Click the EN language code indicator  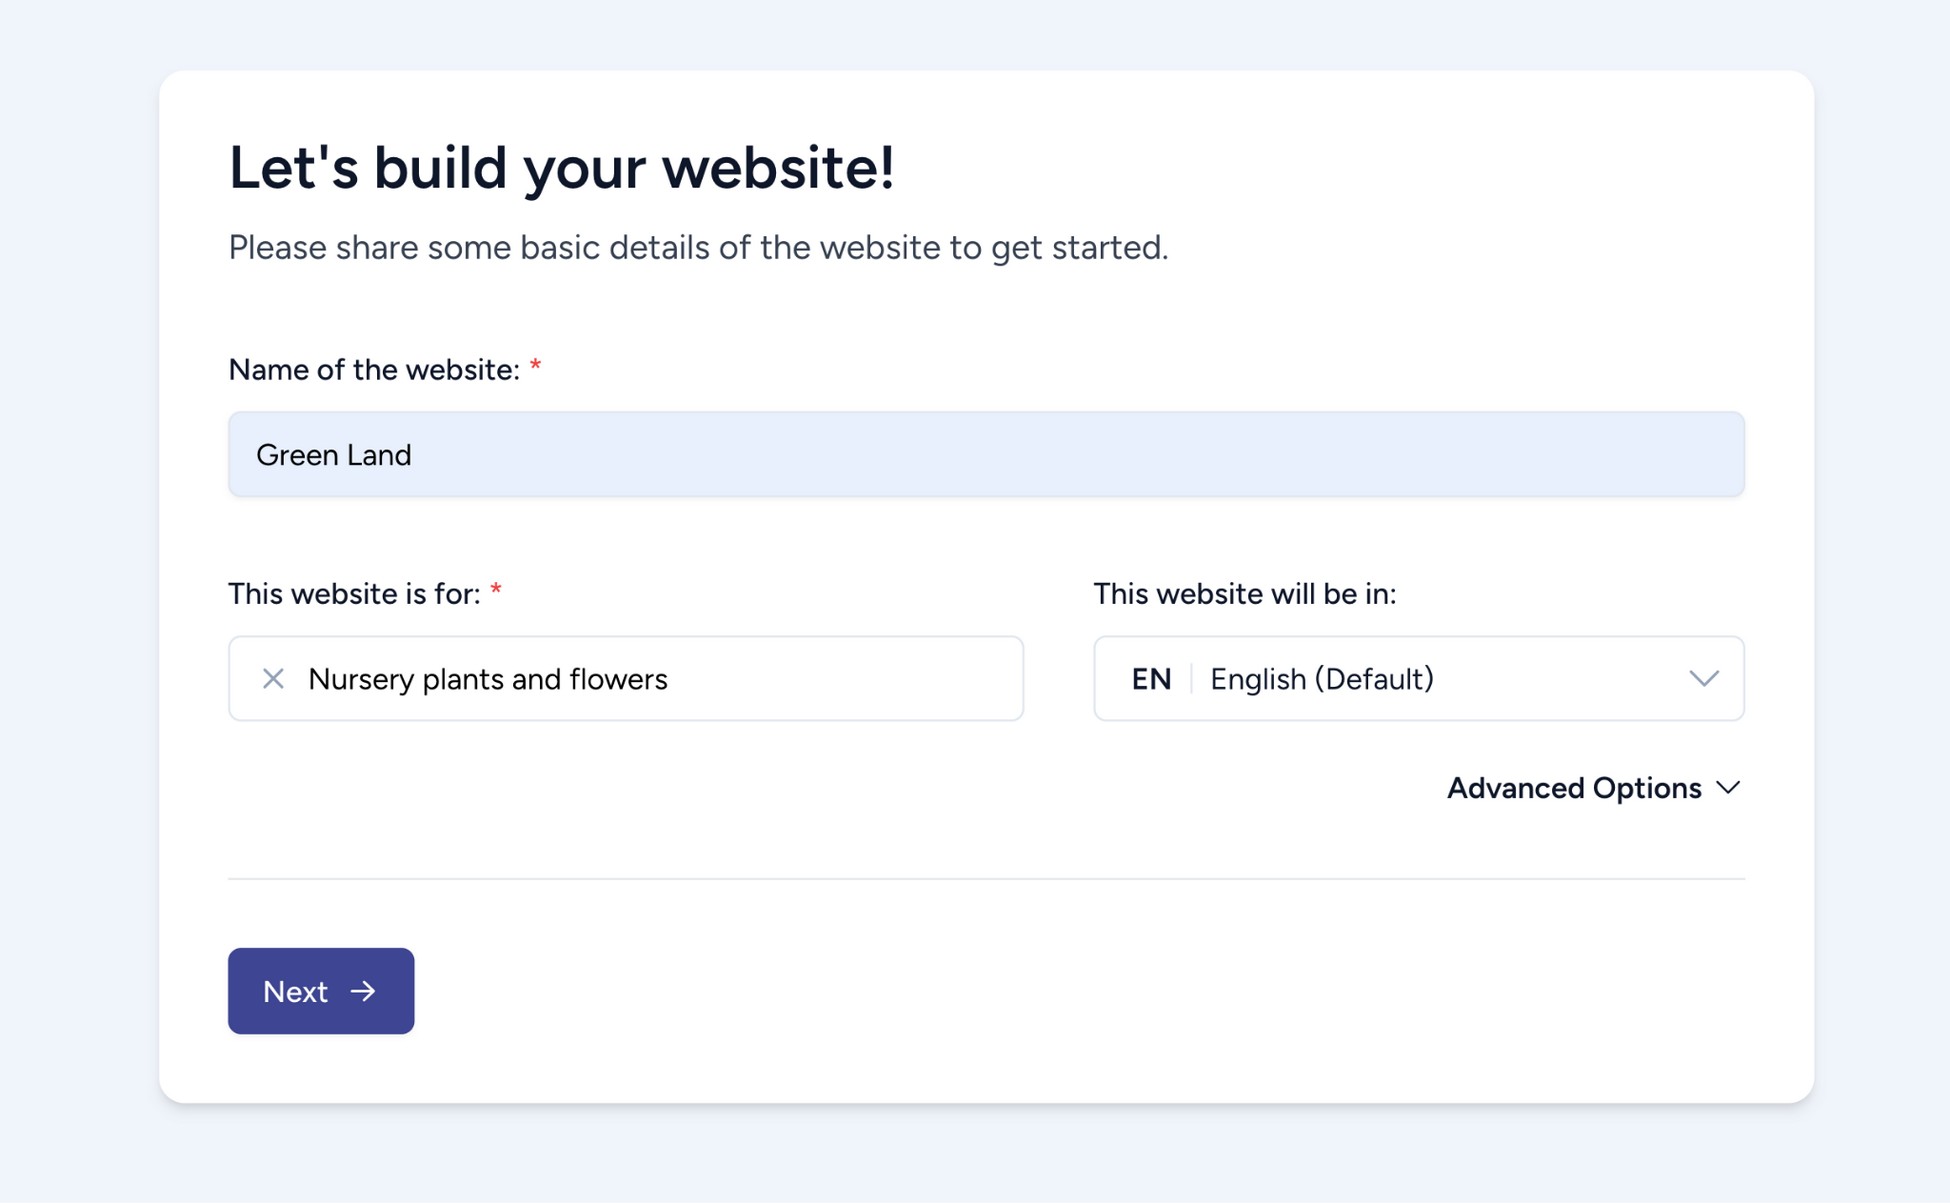click(x=1152, y=679)
